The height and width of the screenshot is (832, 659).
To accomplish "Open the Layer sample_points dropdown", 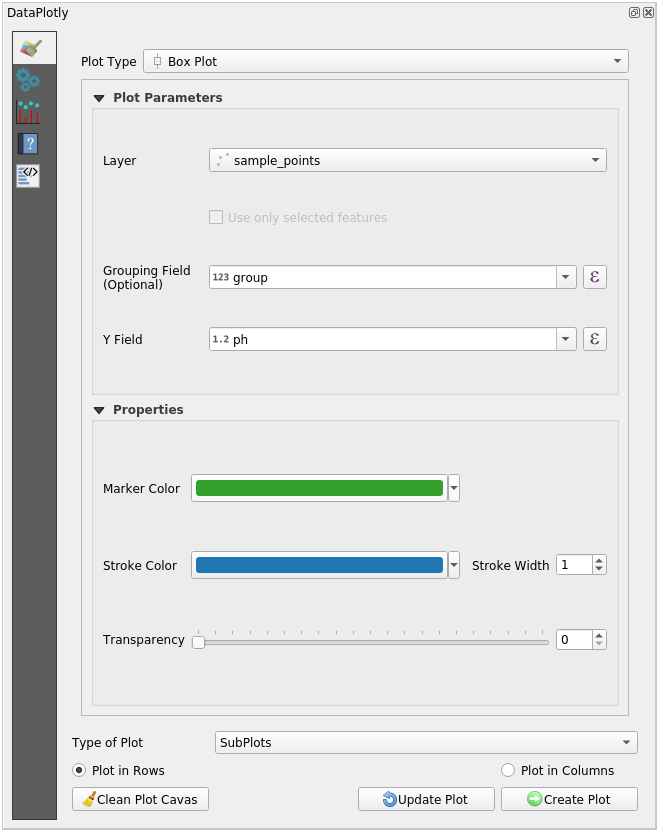I will tap(408, 160).
